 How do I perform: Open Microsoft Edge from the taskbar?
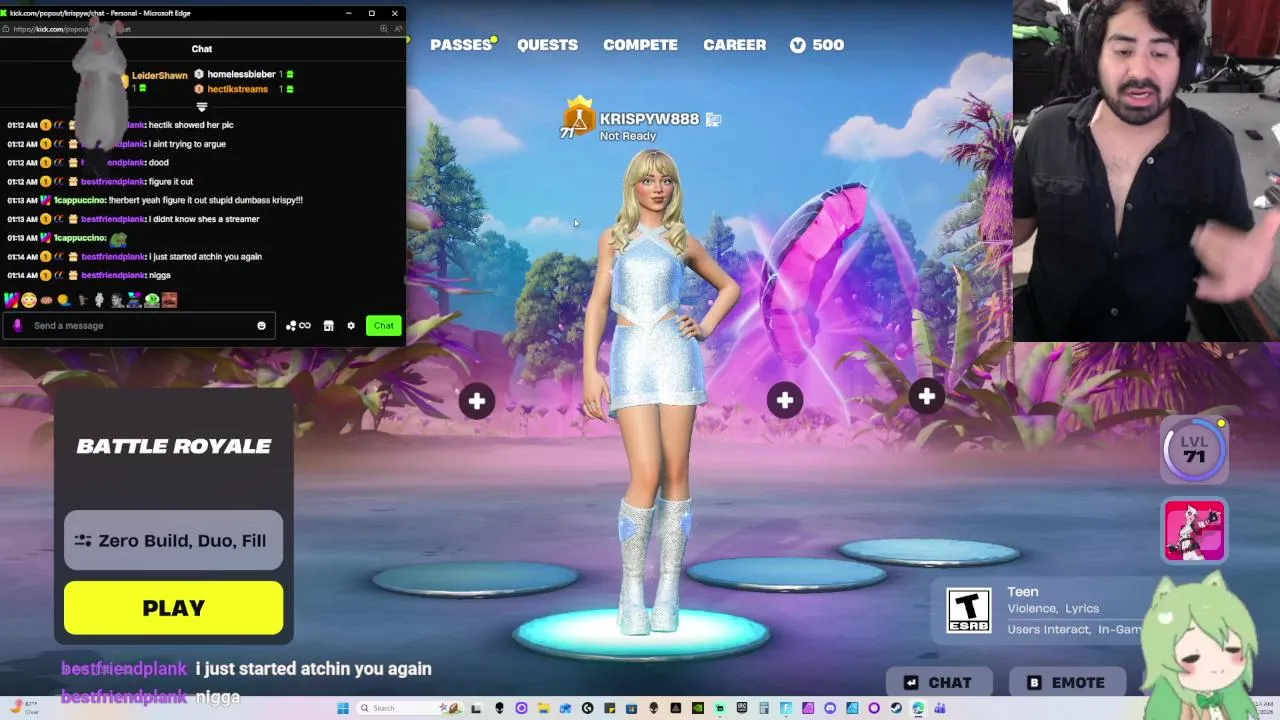coord(918,708)
